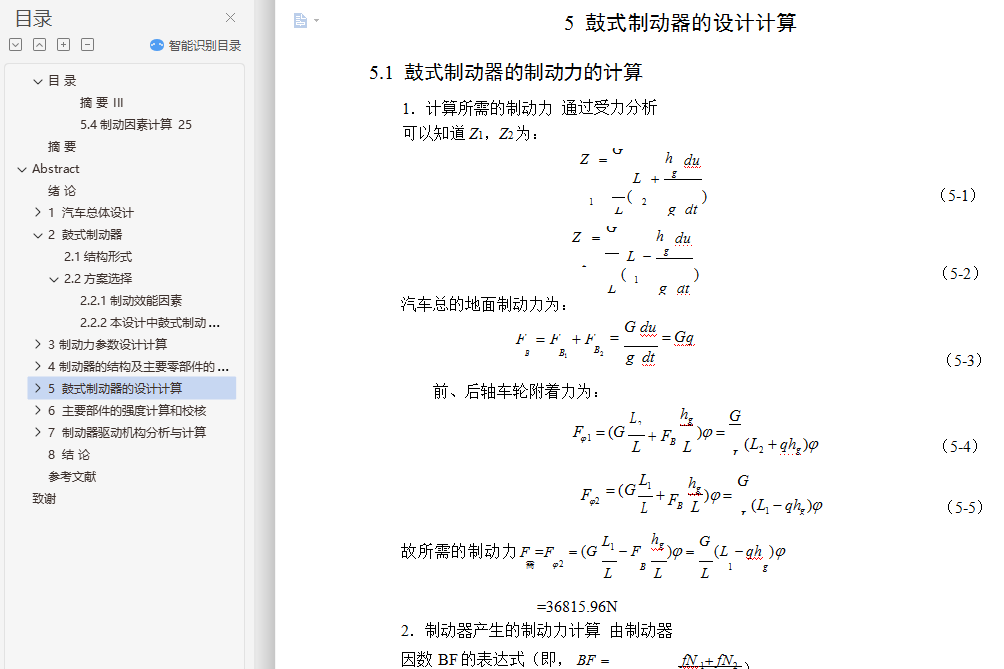Navigate to the 绪 论 heading
Image resolution: width=1004 pixels, height=669 pixels.
coord(62,191)
